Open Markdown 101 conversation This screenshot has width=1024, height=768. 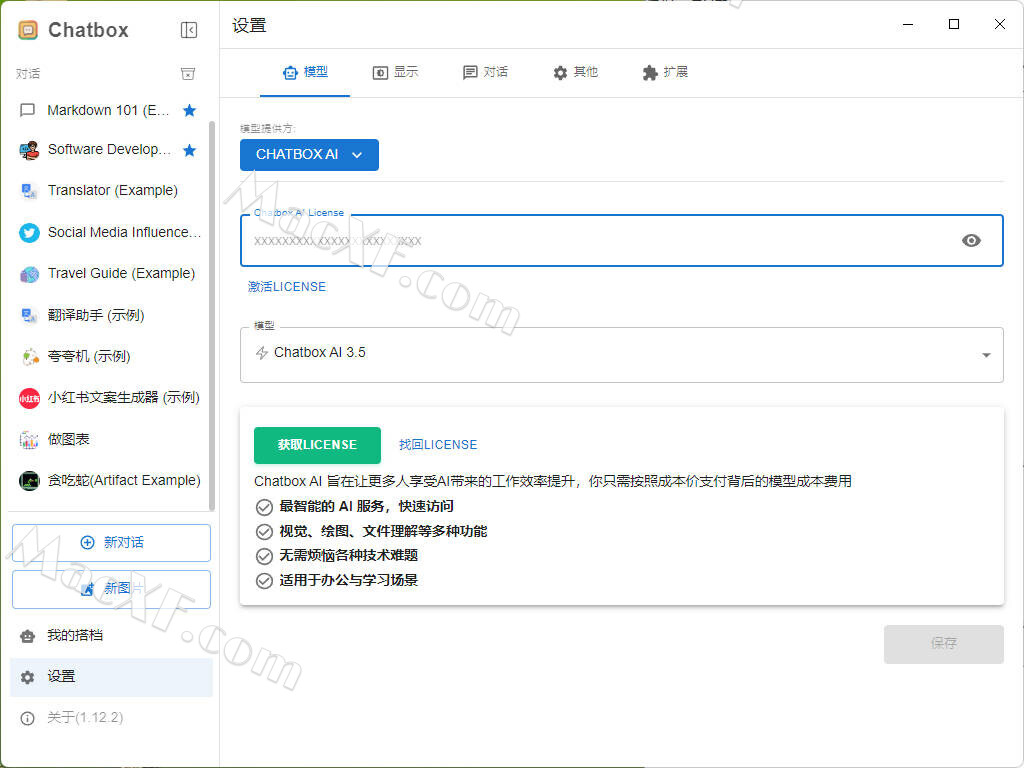pyautogui.click(x=108, y=110)
